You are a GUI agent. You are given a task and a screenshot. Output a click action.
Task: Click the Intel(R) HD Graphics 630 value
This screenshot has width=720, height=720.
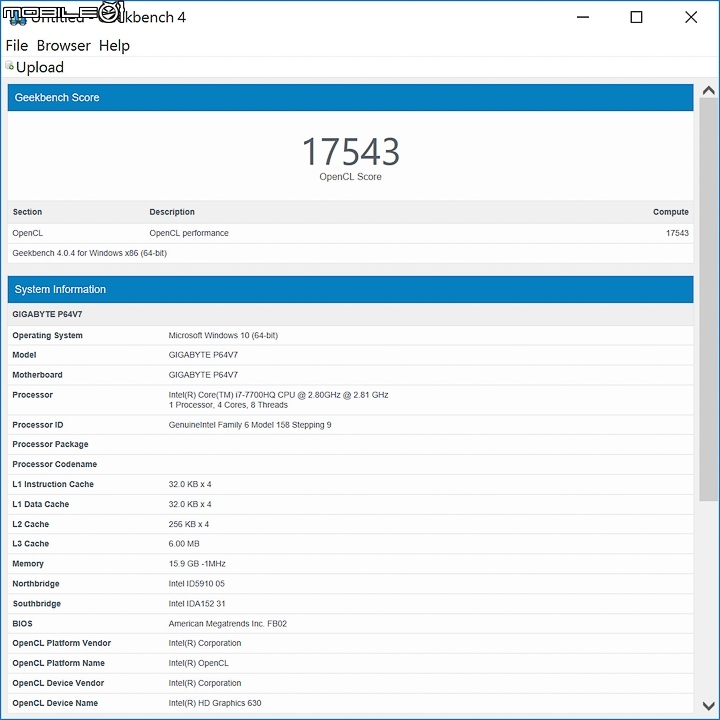coord(214,703)
